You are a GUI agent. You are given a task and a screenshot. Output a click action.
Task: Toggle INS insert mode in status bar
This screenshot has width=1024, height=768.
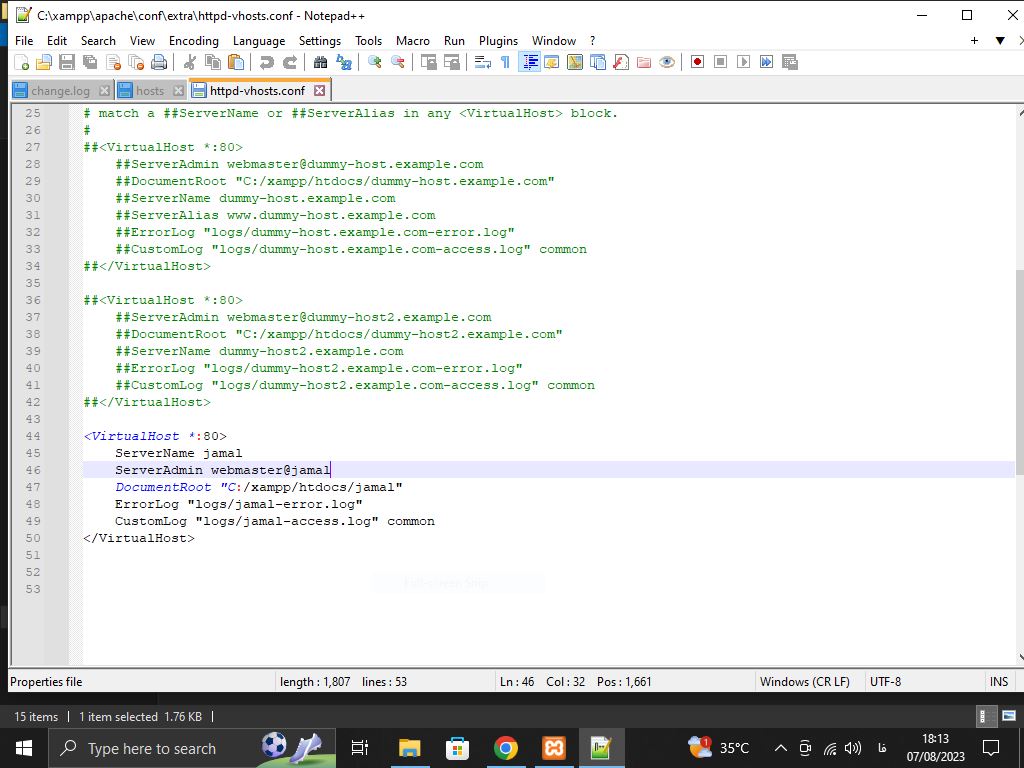click(999, 682)
